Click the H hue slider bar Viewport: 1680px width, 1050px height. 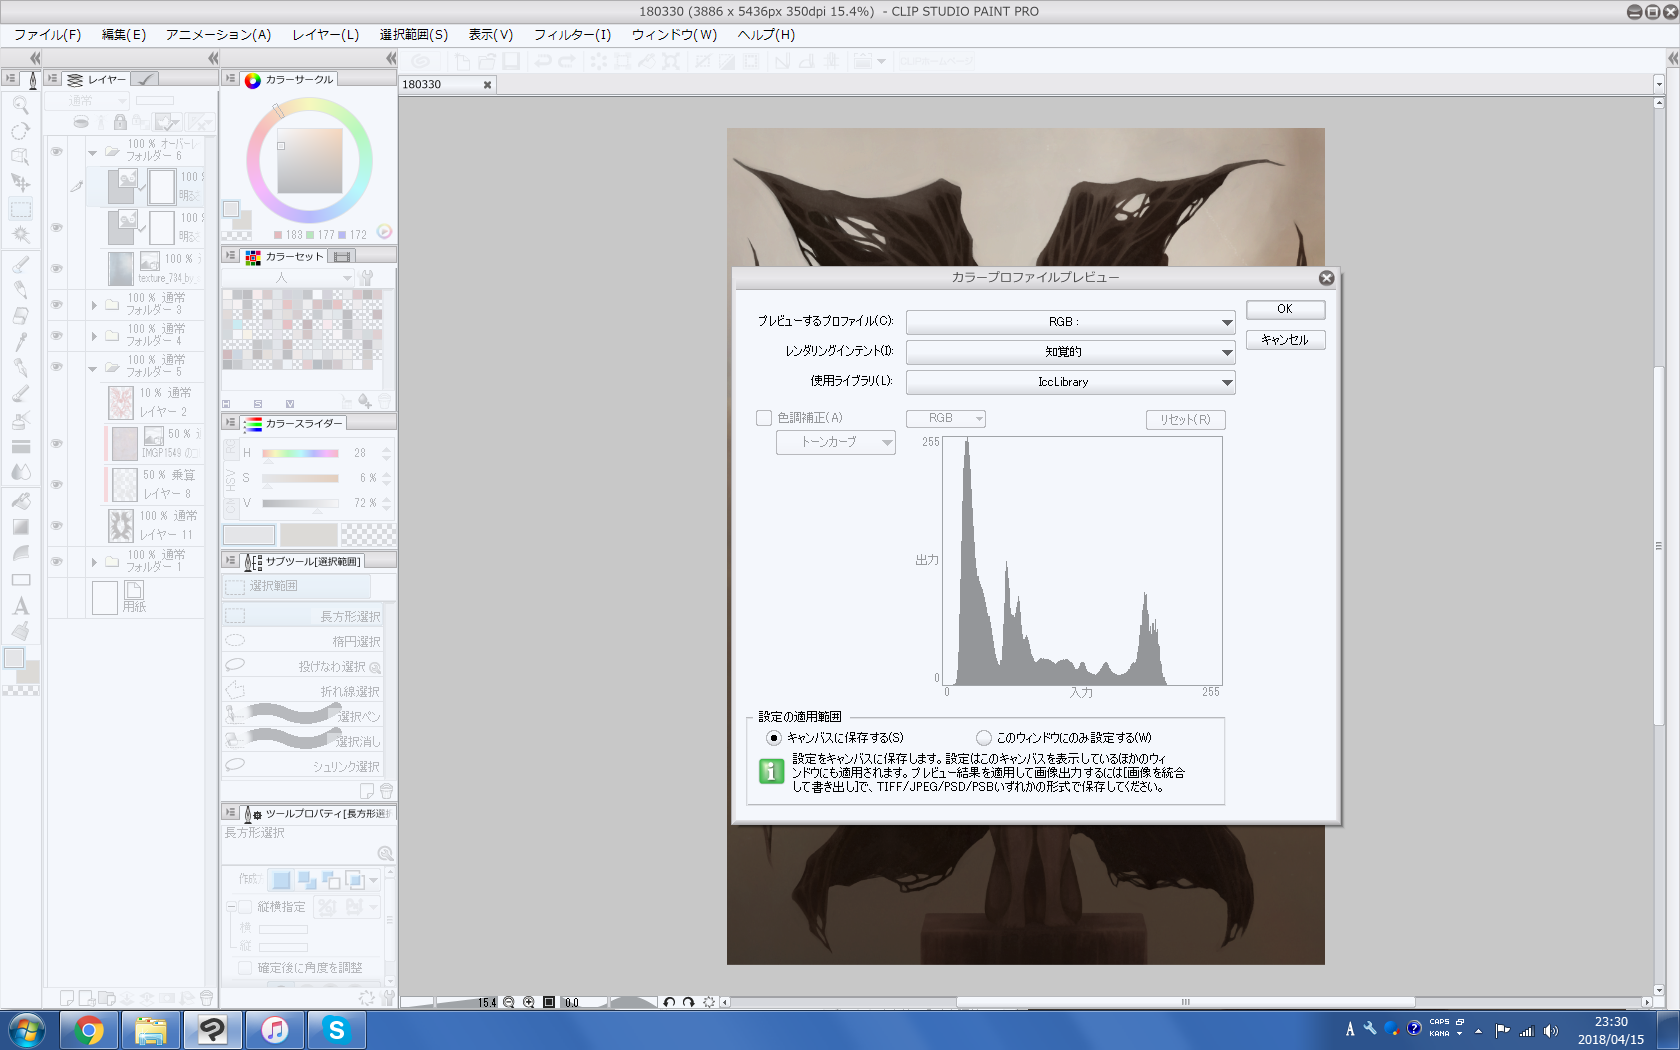(x=300, y=453)
